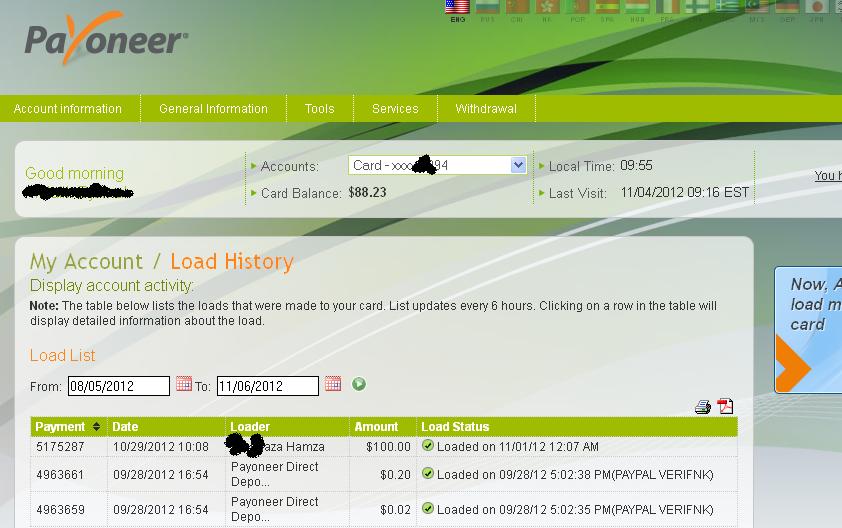This screenshot has height=528, width=842.
Task: Click the Local Time 09:55 value
Action: (x=636, y=165)
